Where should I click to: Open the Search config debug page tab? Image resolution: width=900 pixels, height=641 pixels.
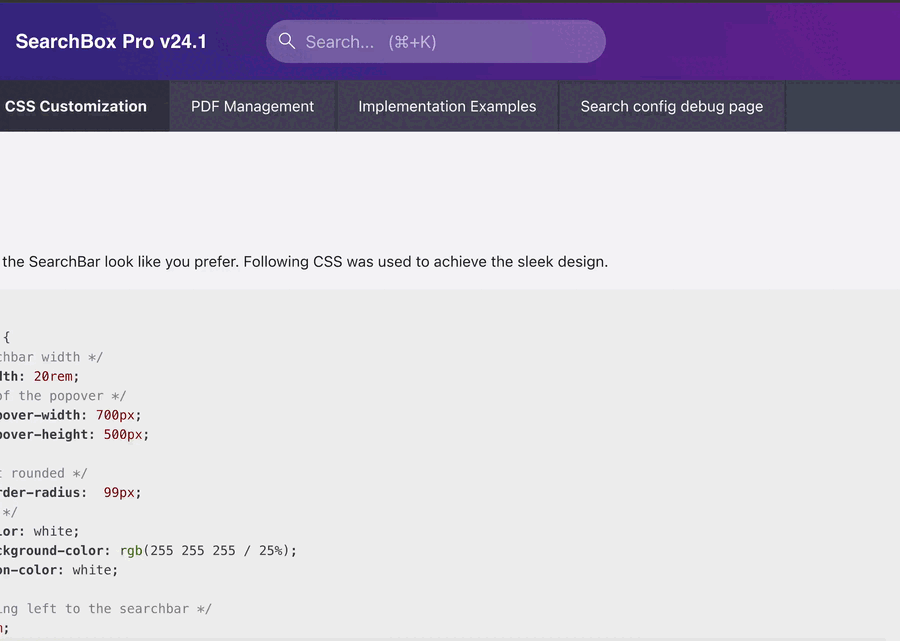click(x=672, y=106)
